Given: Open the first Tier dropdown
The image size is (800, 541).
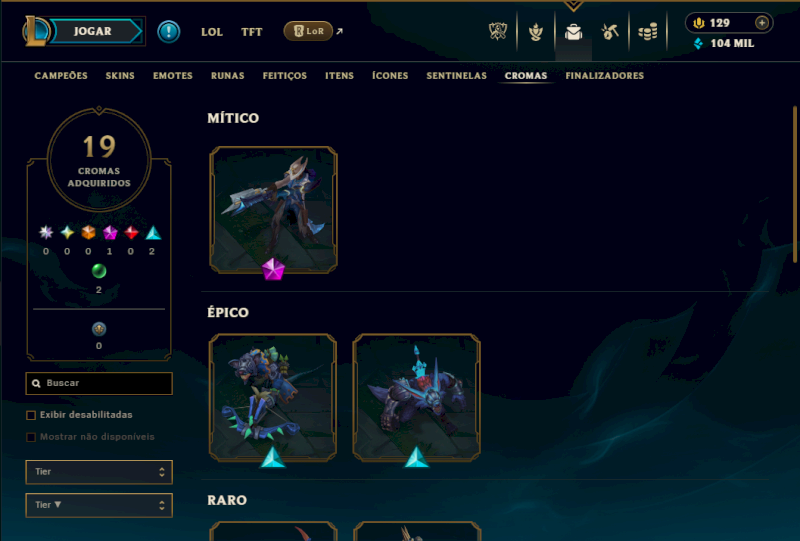Looking at the screenshot, I should click(x=99, y=472).
